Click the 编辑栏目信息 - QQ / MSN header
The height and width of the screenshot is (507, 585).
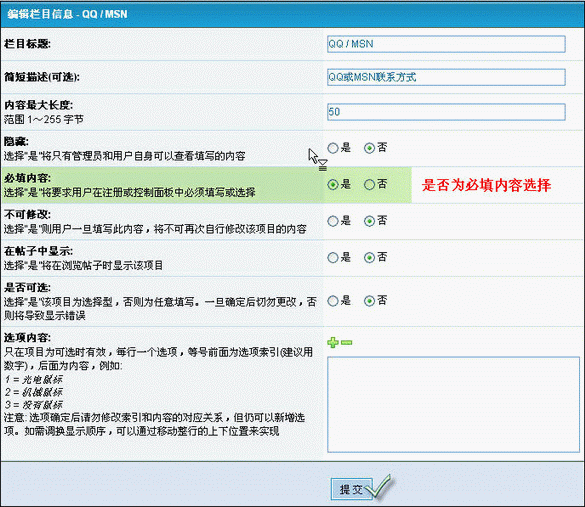(x=68, y=14)
